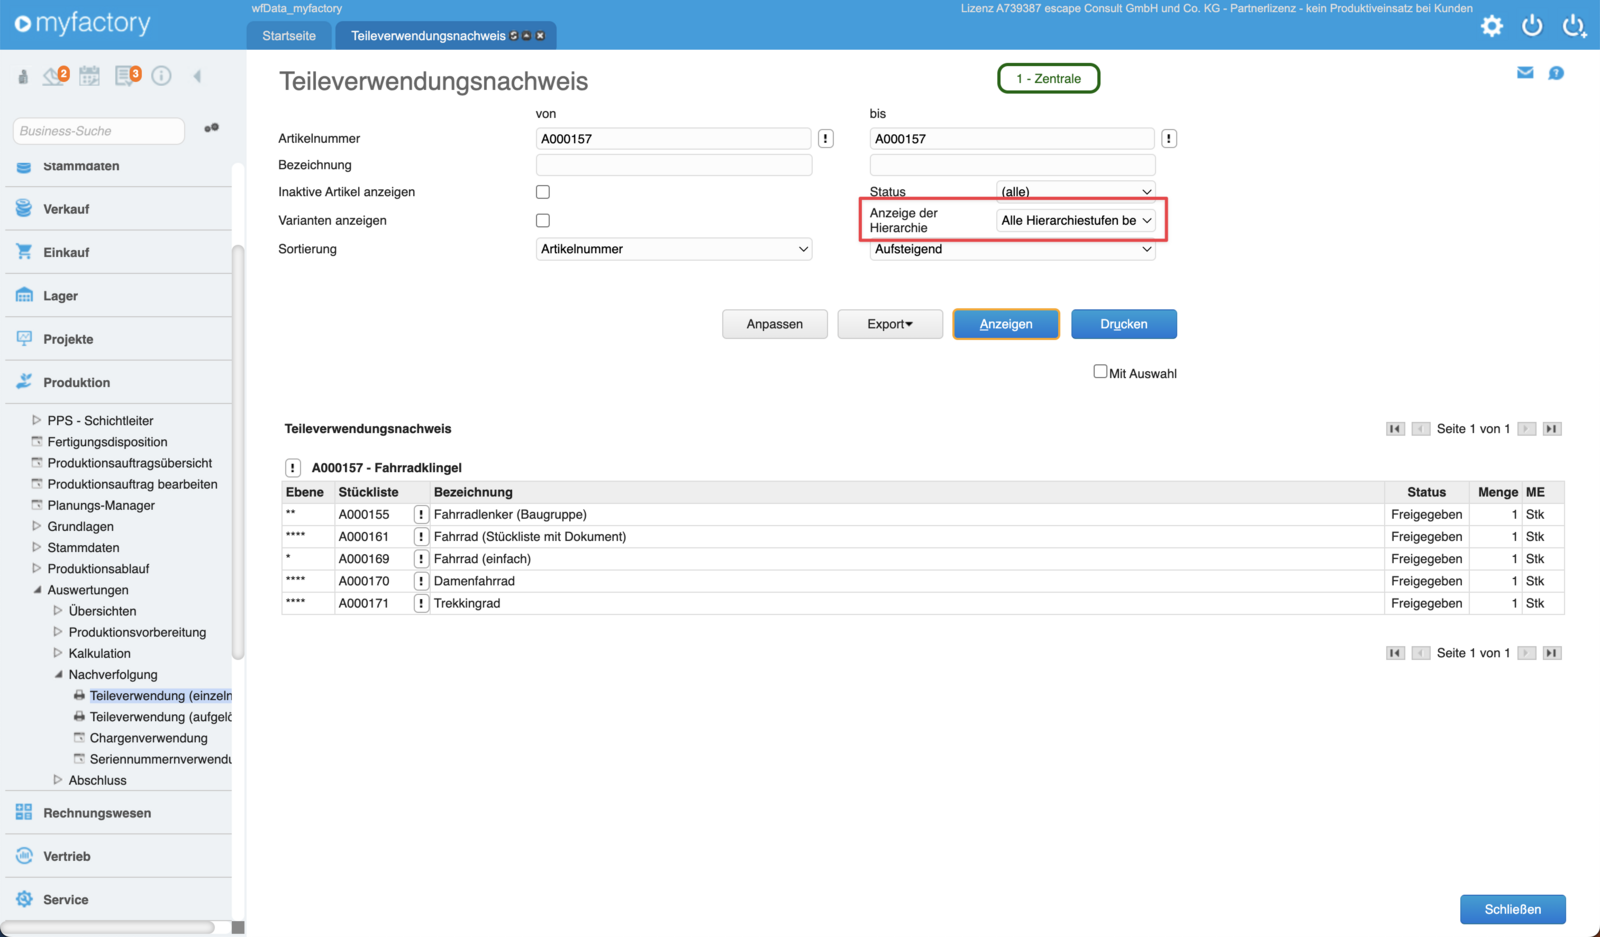Open Chargenverwendung in the tree
Image resolution: width=1600 pixels, height=937 pixels.
click(x=148, y=738)
